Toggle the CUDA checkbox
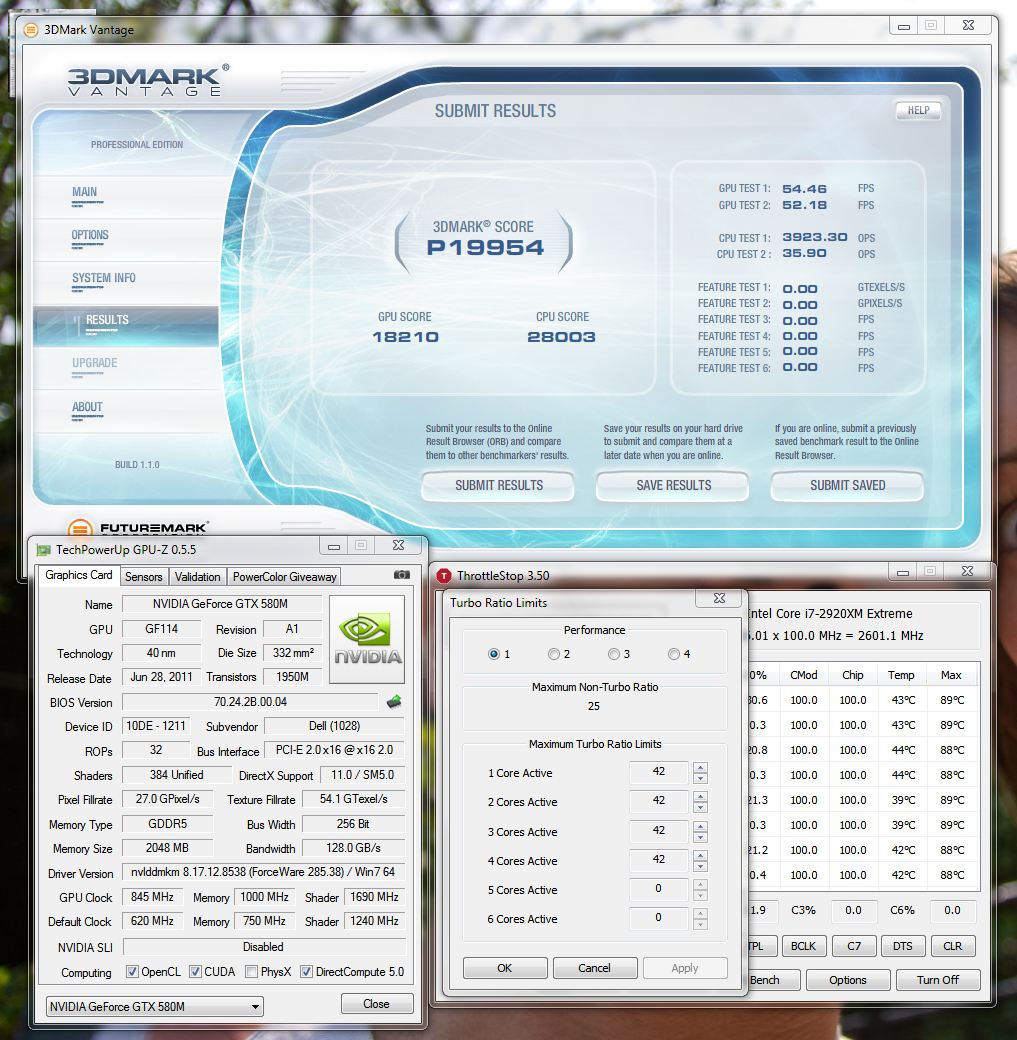Viewport: 1017px width, 1040px height. [x=196, y=972]
